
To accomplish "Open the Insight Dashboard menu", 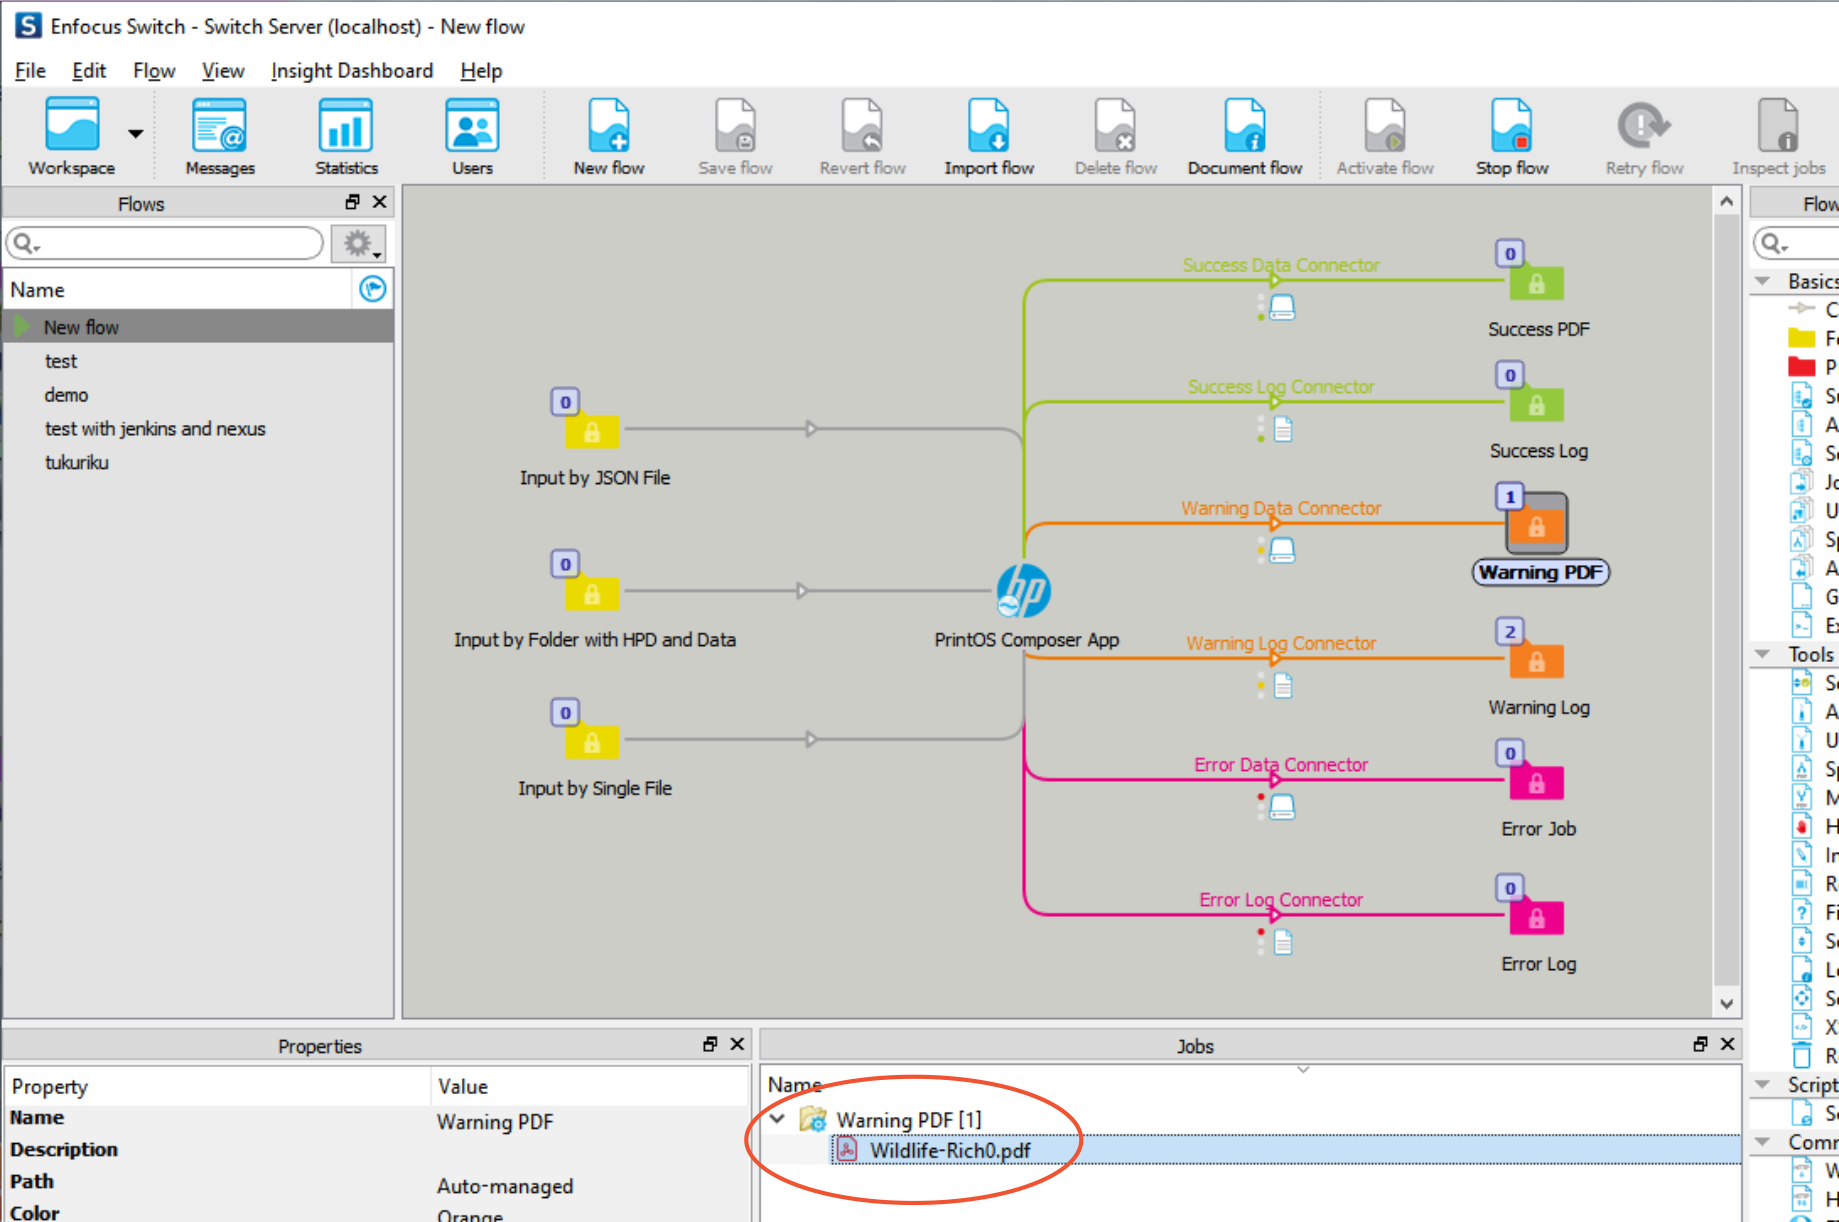I will (x=352, y=70).
